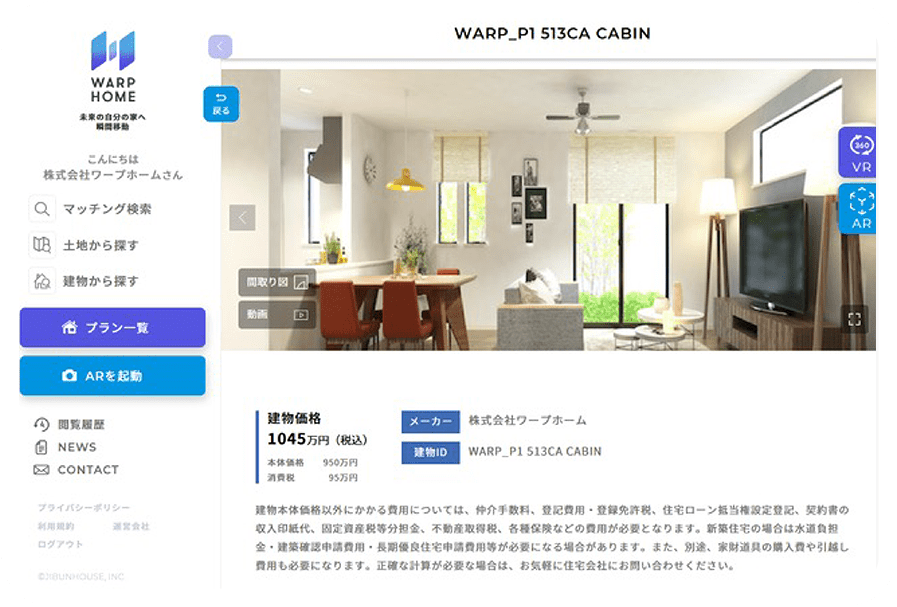Play the 動画 video

pyautogui.click(x=277, y=315)
